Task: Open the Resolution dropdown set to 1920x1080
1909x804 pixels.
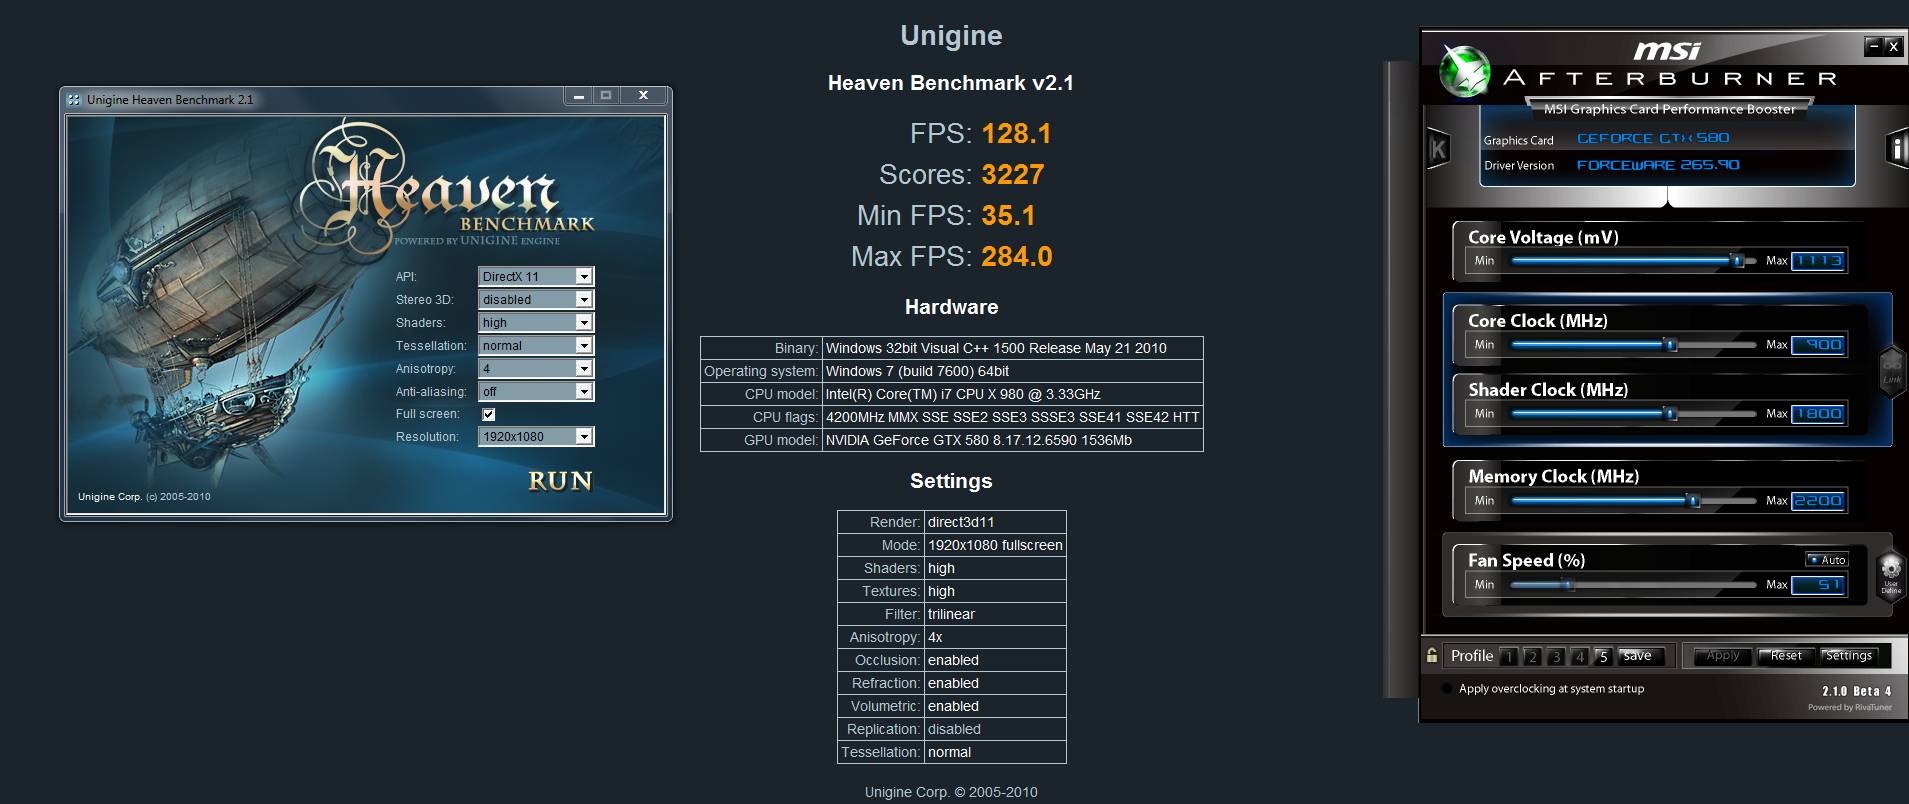Action: tap(536, 436)
